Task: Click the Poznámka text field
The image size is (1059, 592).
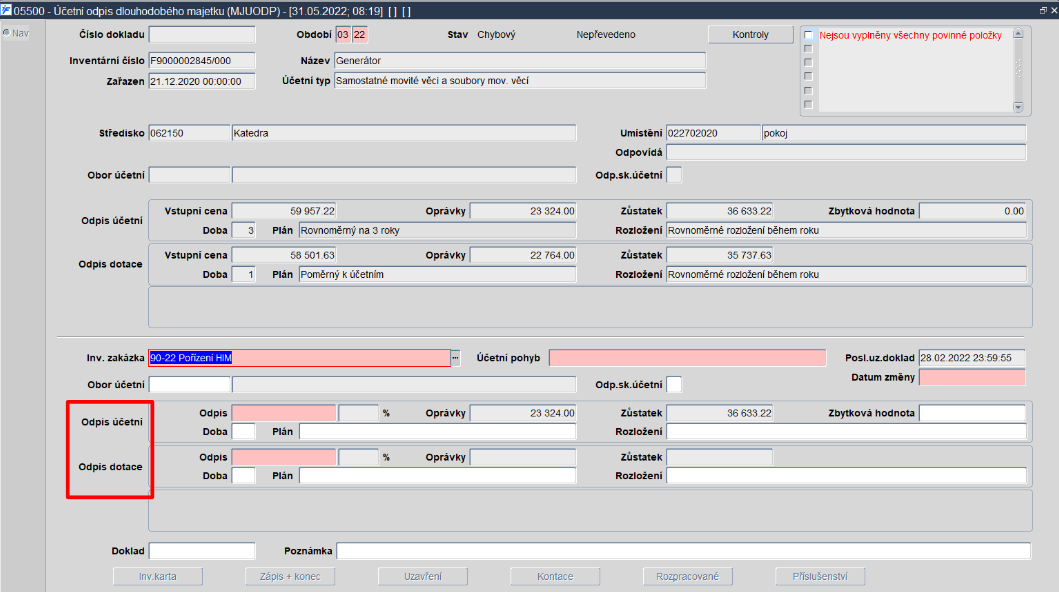Action: click(x=683, y=551)
